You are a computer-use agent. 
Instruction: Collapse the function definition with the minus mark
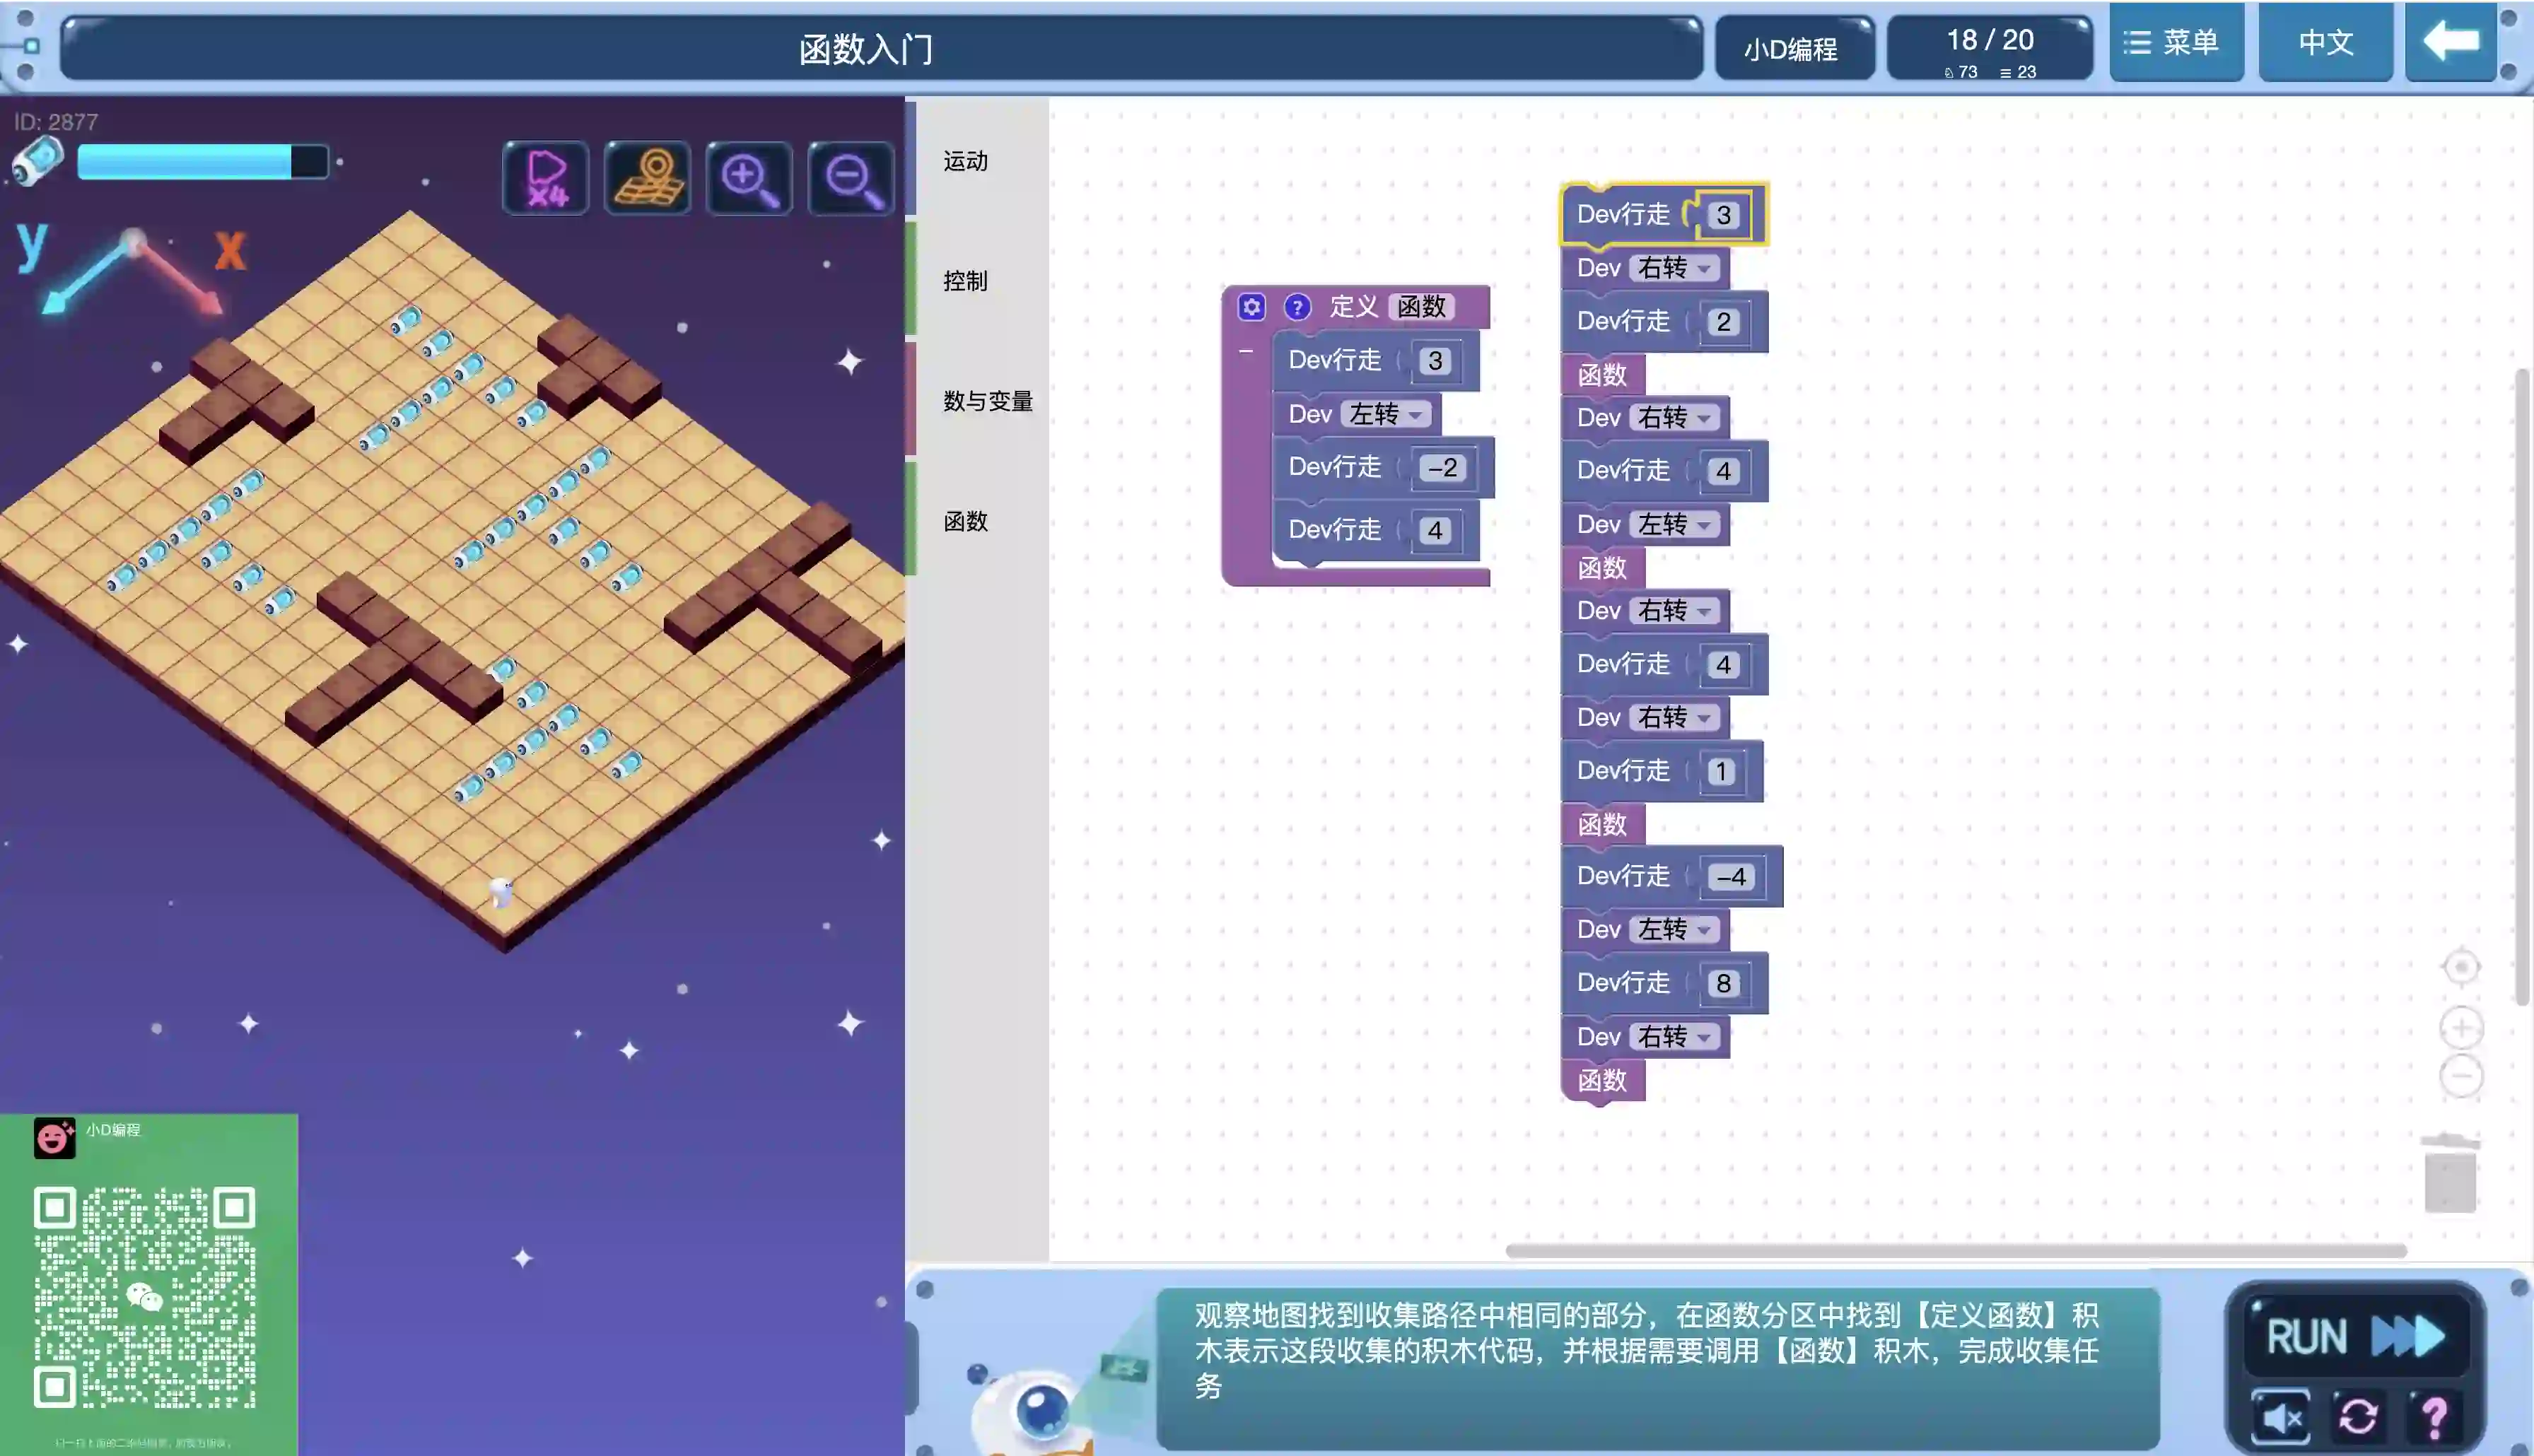click(1246, 352)
